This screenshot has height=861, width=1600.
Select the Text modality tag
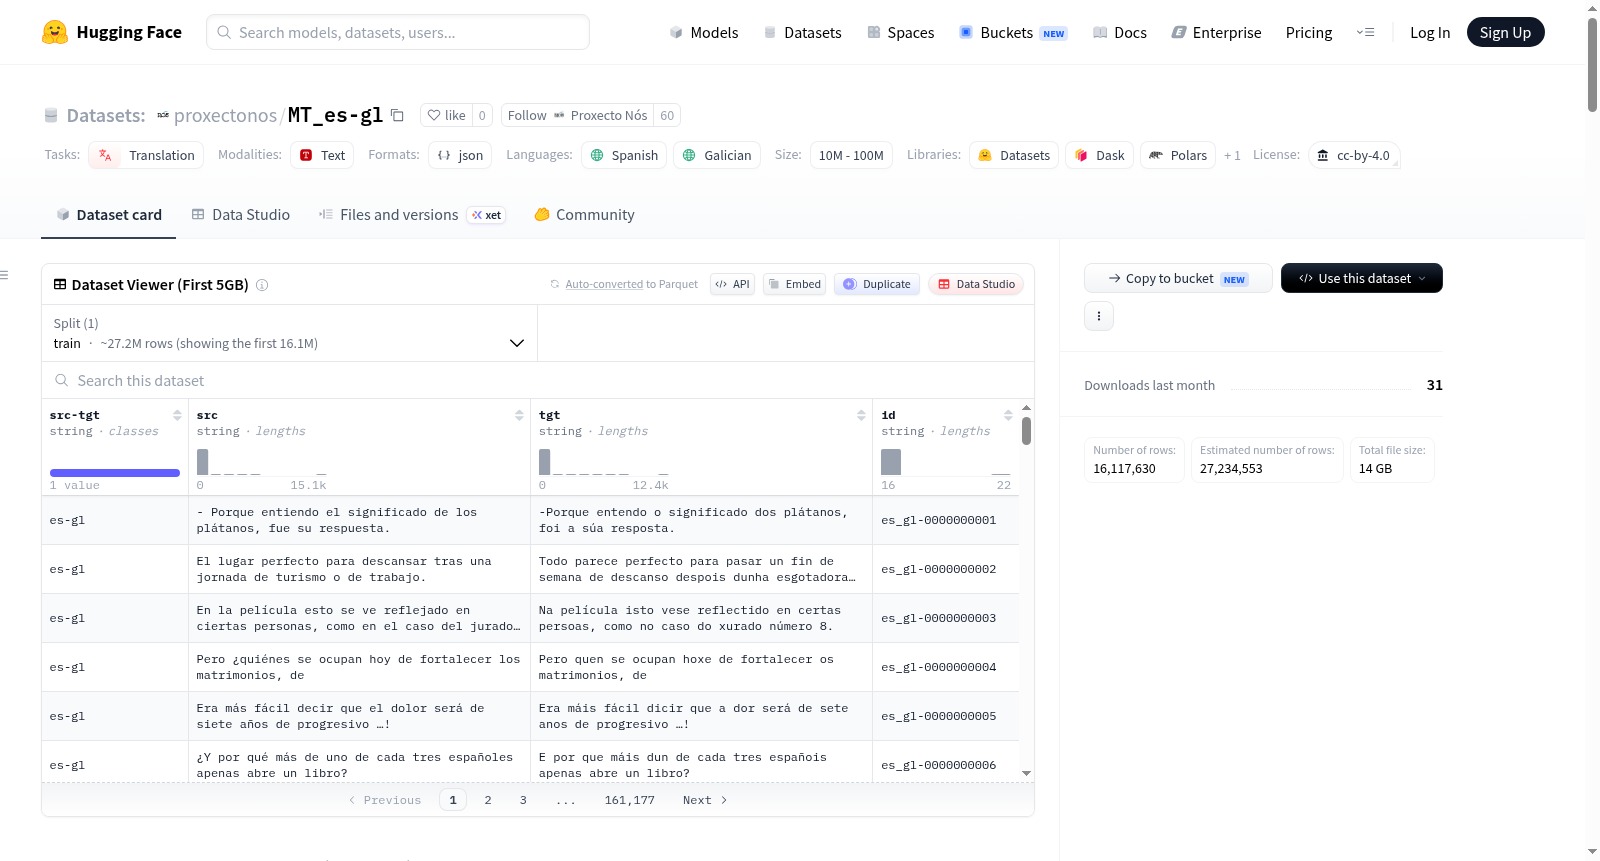[322, 155]
